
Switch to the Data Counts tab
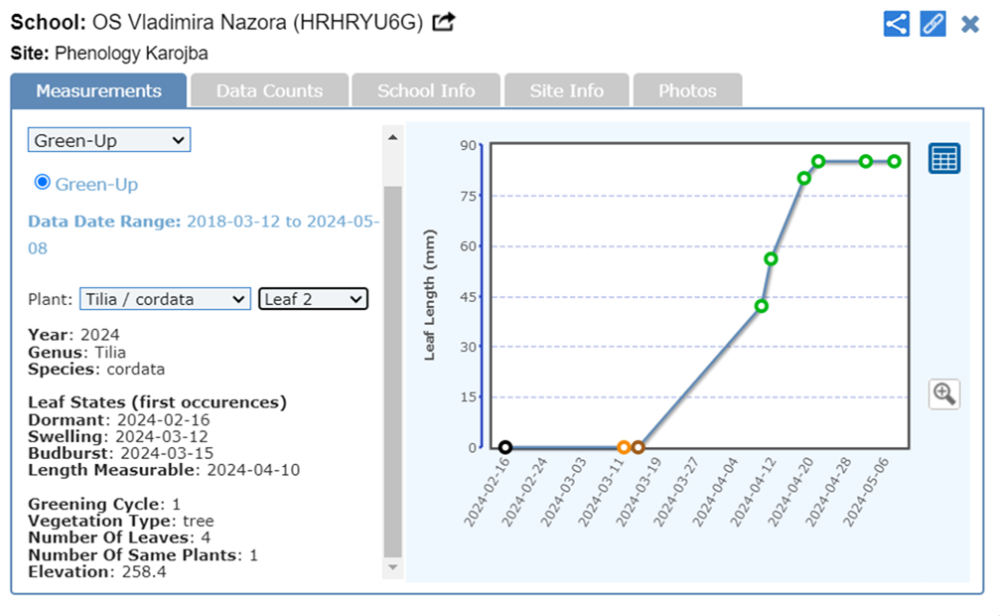coord(269,91)
